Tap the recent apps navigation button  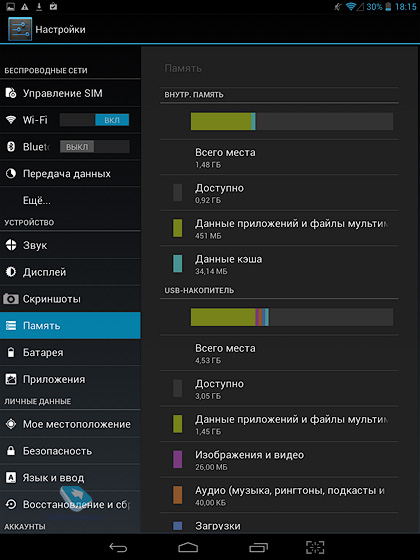click(259, 547)
